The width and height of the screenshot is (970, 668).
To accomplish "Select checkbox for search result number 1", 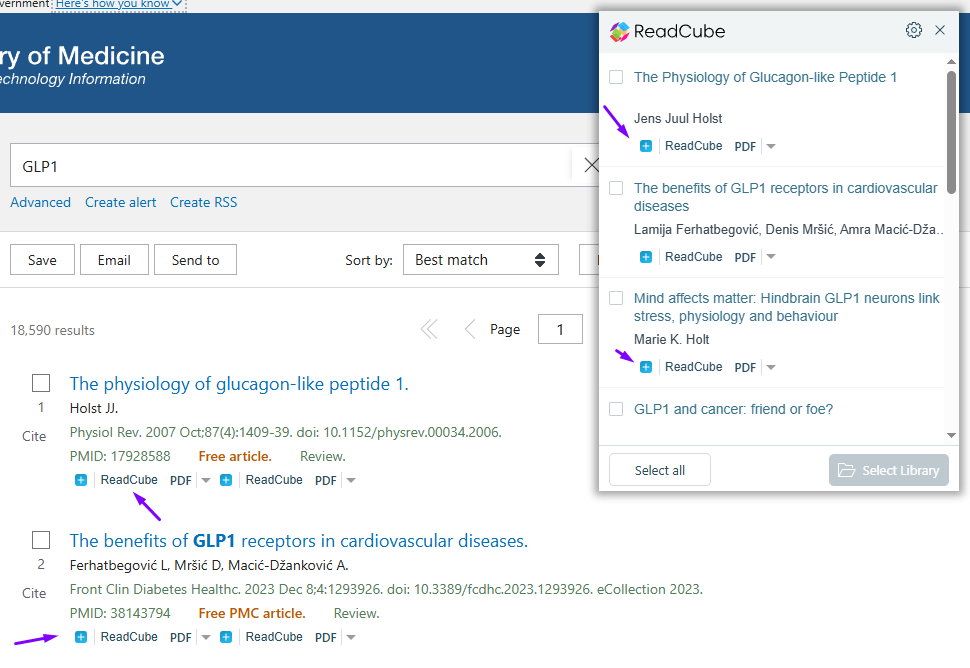I will 41,383.
